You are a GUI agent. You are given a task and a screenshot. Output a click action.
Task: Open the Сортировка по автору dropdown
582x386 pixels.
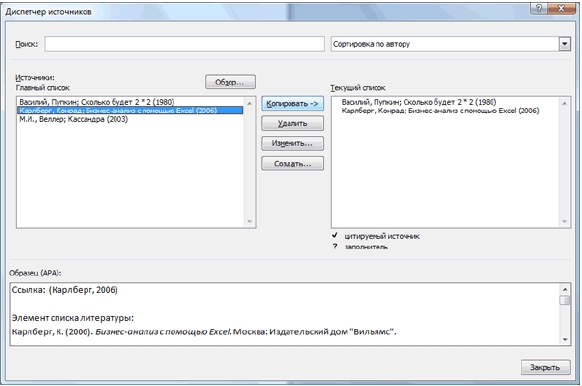click(564, 44)
